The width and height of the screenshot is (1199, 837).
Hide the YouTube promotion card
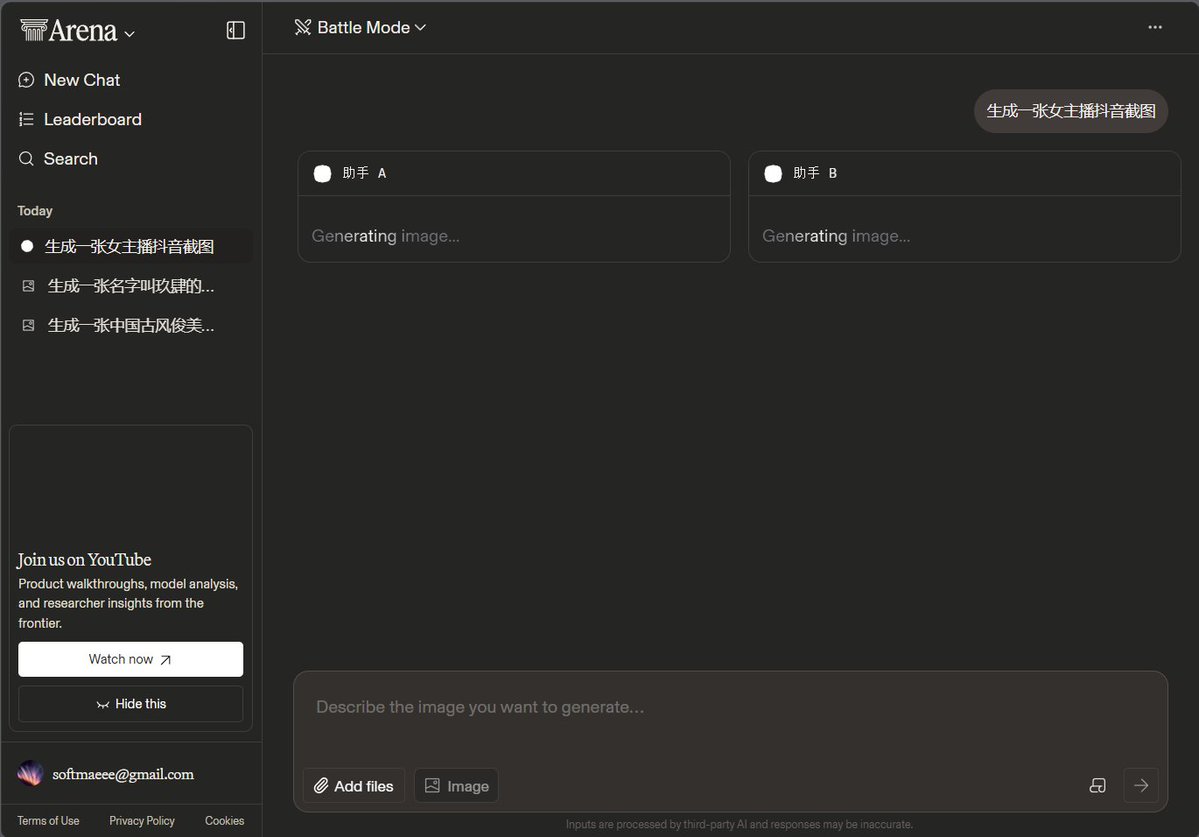point(131,704)
